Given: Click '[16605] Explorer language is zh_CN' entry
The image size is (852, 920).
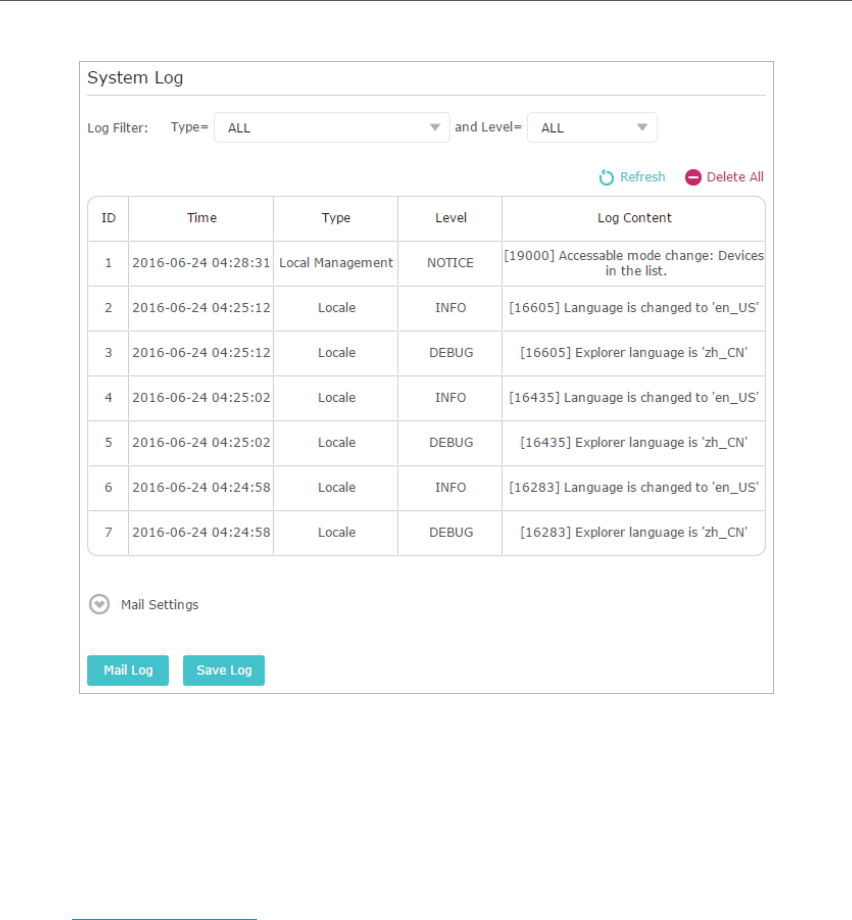Looking at the screenshot, I should click(x=634, y=353).
